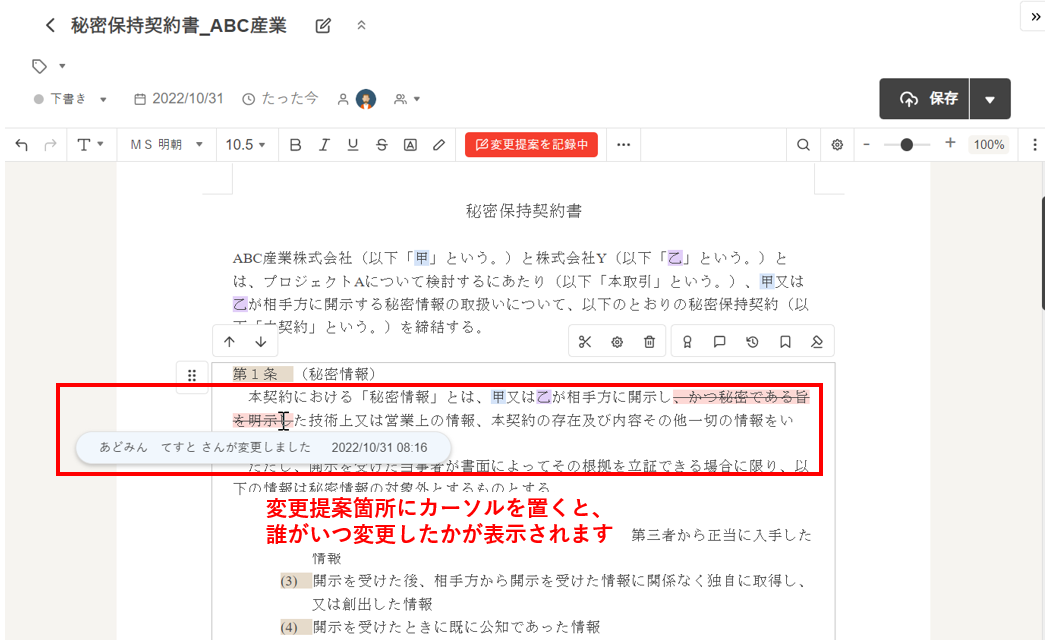Click the undo arrow in the toolbar
The image size is (1055, 640).
(22, 145)
